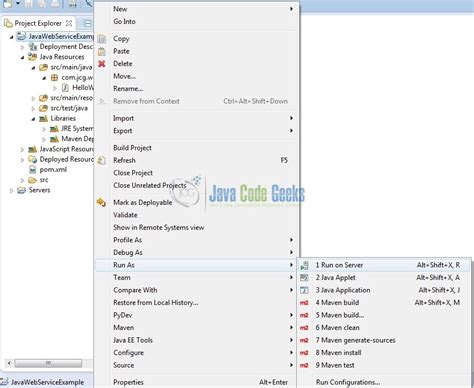Expand the JavaScript Resources node

[x=22, y=150]
